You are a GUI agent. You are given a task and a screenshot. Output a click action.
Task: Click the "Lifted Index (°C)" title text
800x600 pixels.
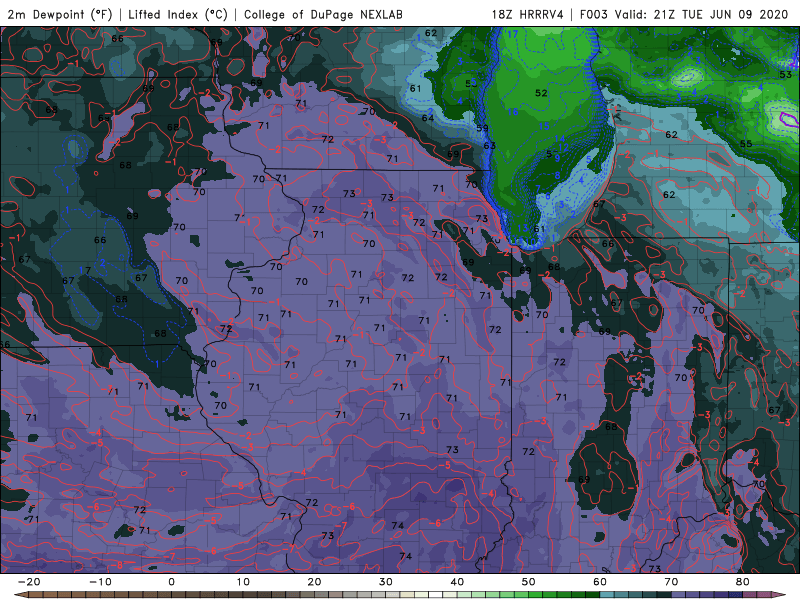(x=178, y=14)
